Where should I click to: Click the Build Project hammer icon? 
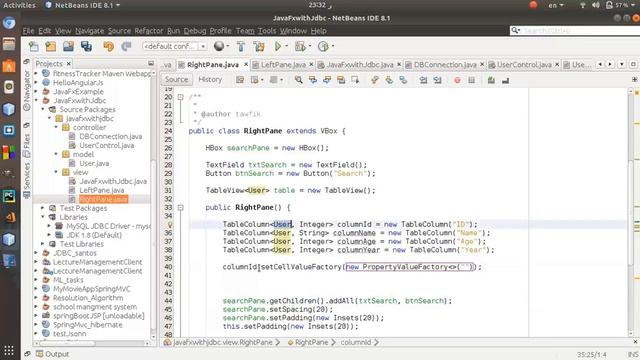point(241,47)
